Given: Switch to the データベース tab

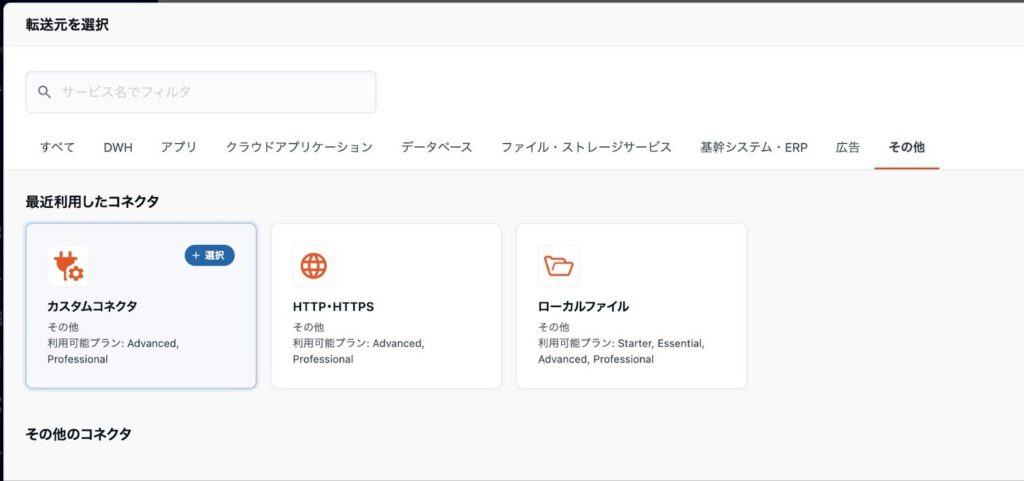Looking at the screenshot, I should click(x=436, y=147).
